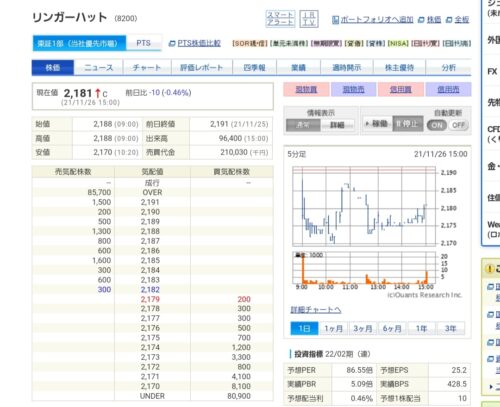
Task: Click bid price 2,179 in order book
Action: [x=150, y=299]
